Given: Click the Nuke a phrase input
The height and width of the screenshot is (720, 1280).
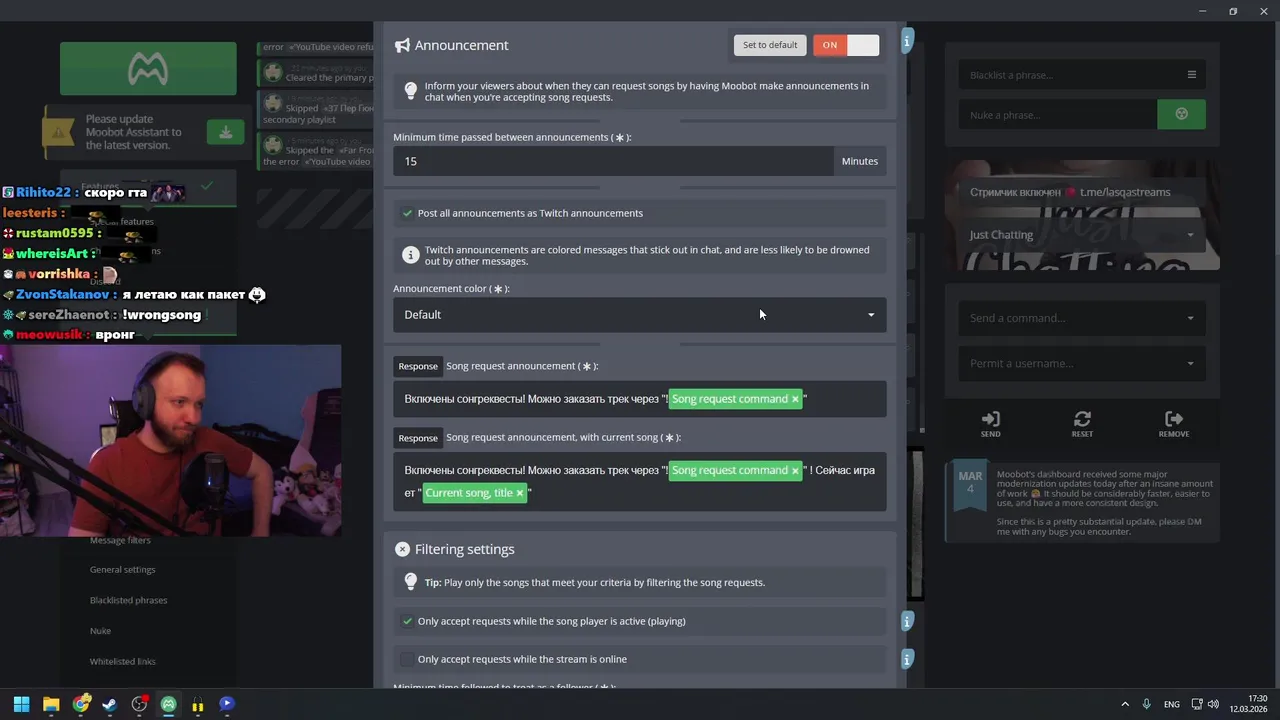Looking at the screenshot, I should pos(1058,115).
